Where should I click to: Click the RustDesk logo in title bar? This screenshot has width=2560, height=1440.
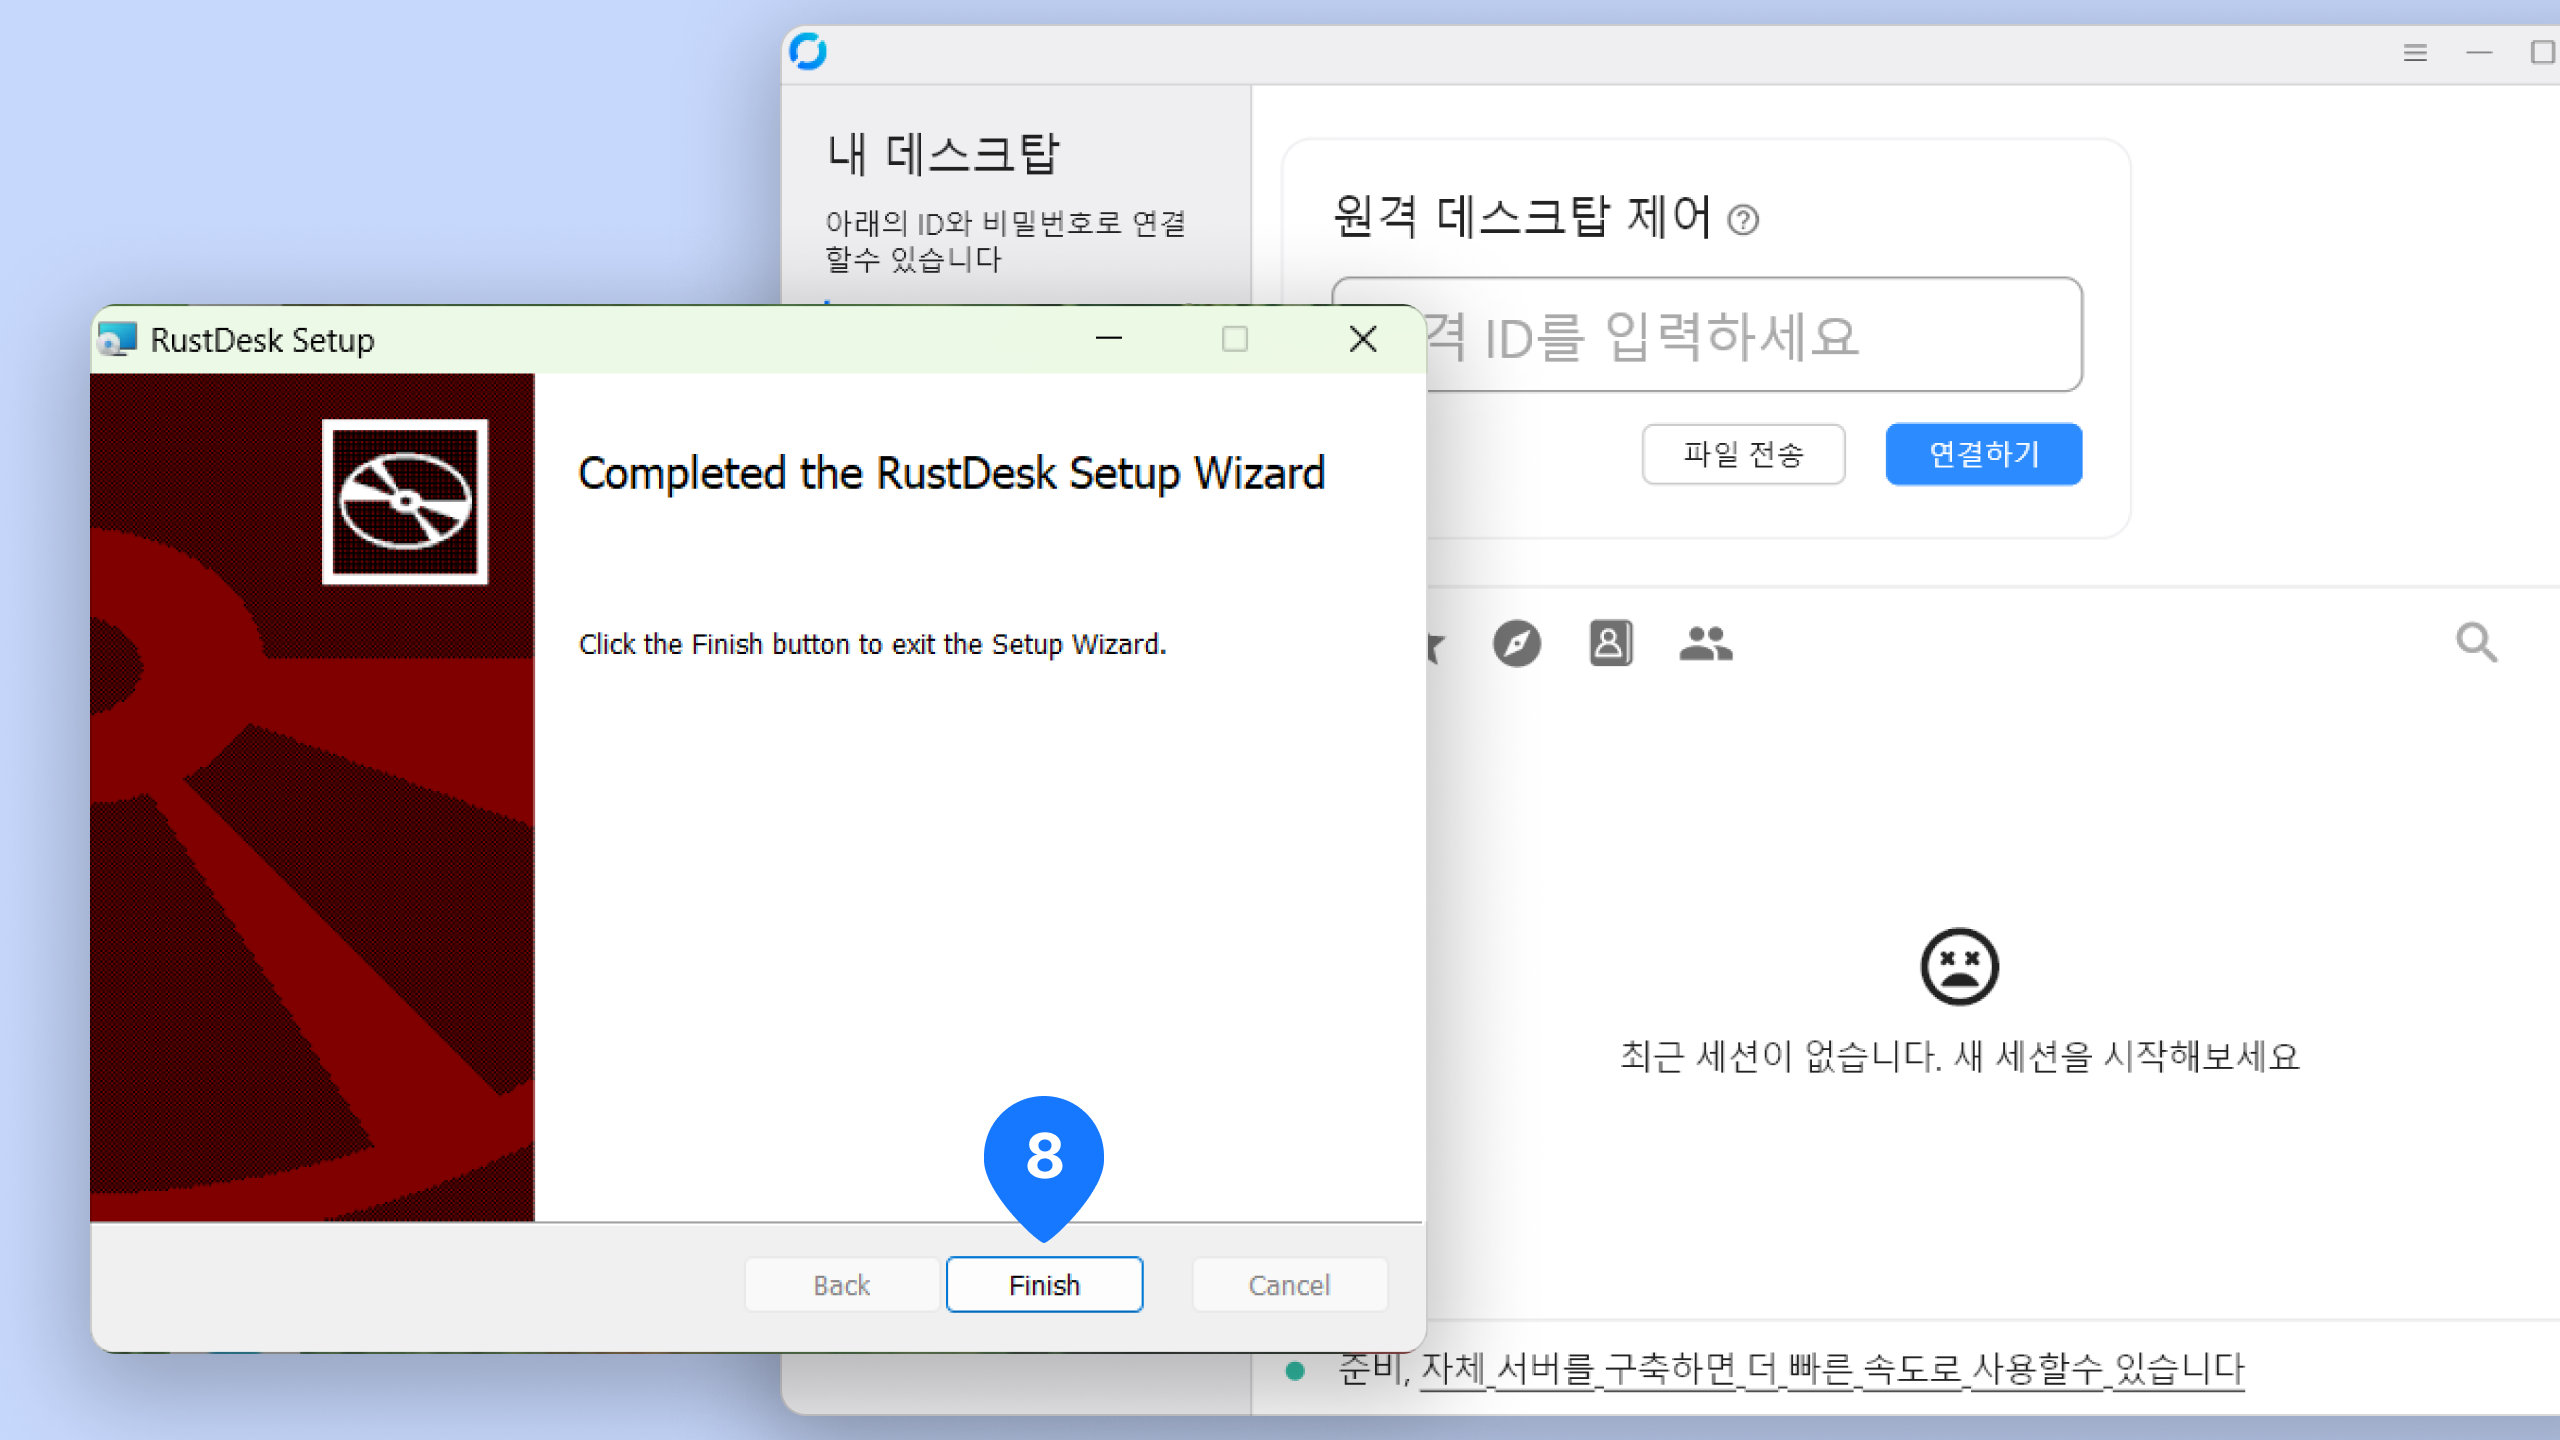pos(808,51)
